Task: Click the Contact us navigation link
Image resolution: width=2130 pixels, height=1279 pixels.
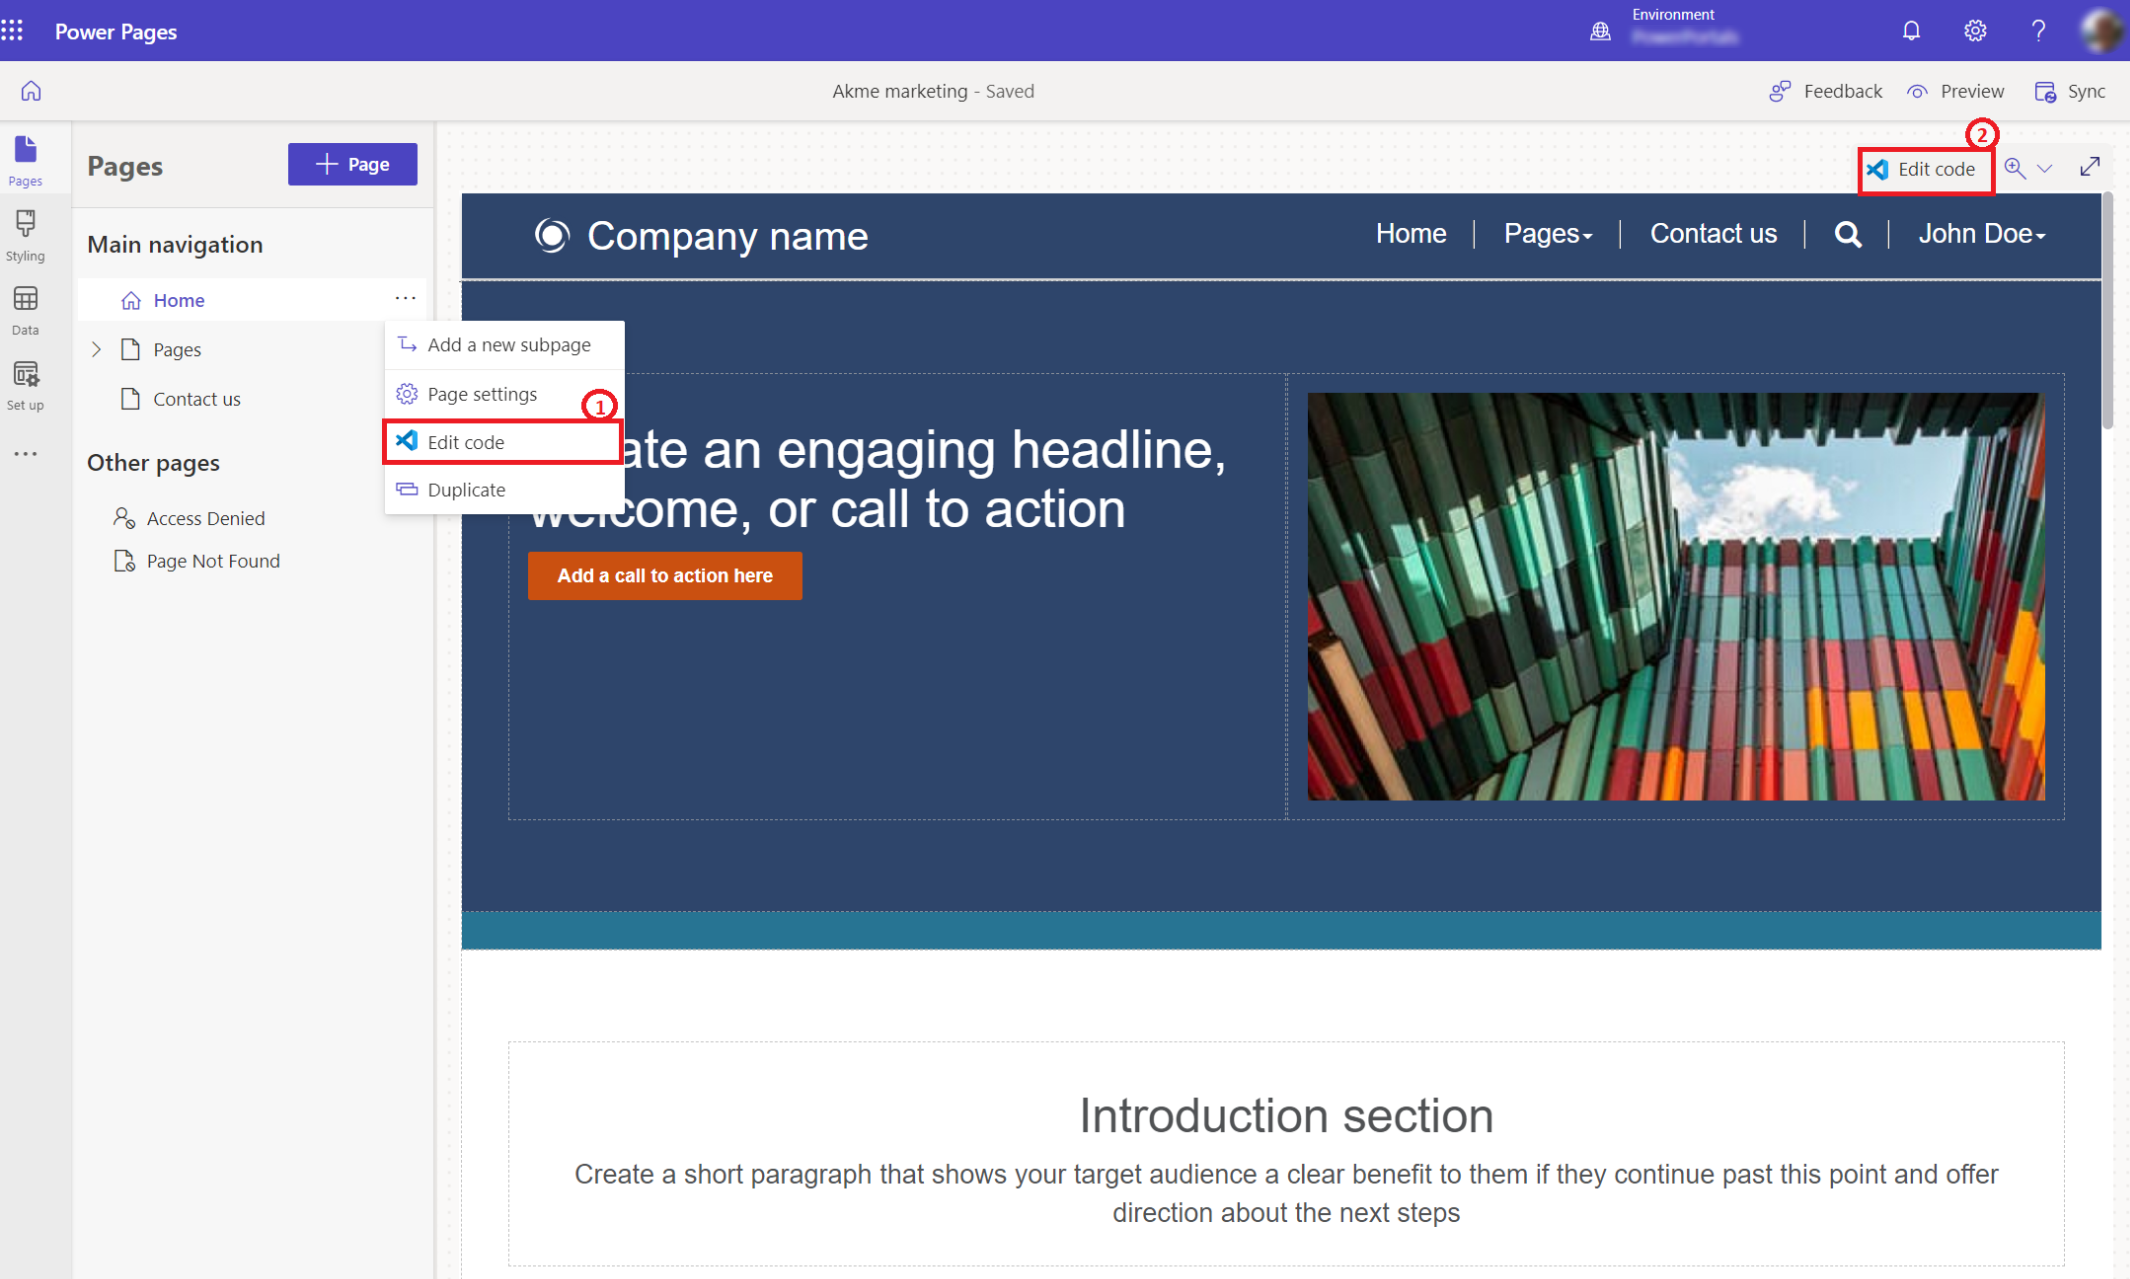Action: click(x=1715, y=233)
